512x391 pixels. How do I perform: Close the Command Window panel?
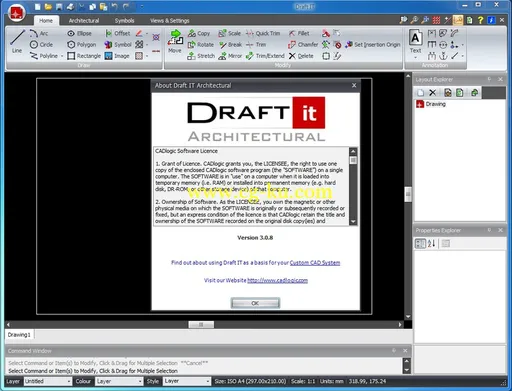click(x=405, y=351)
